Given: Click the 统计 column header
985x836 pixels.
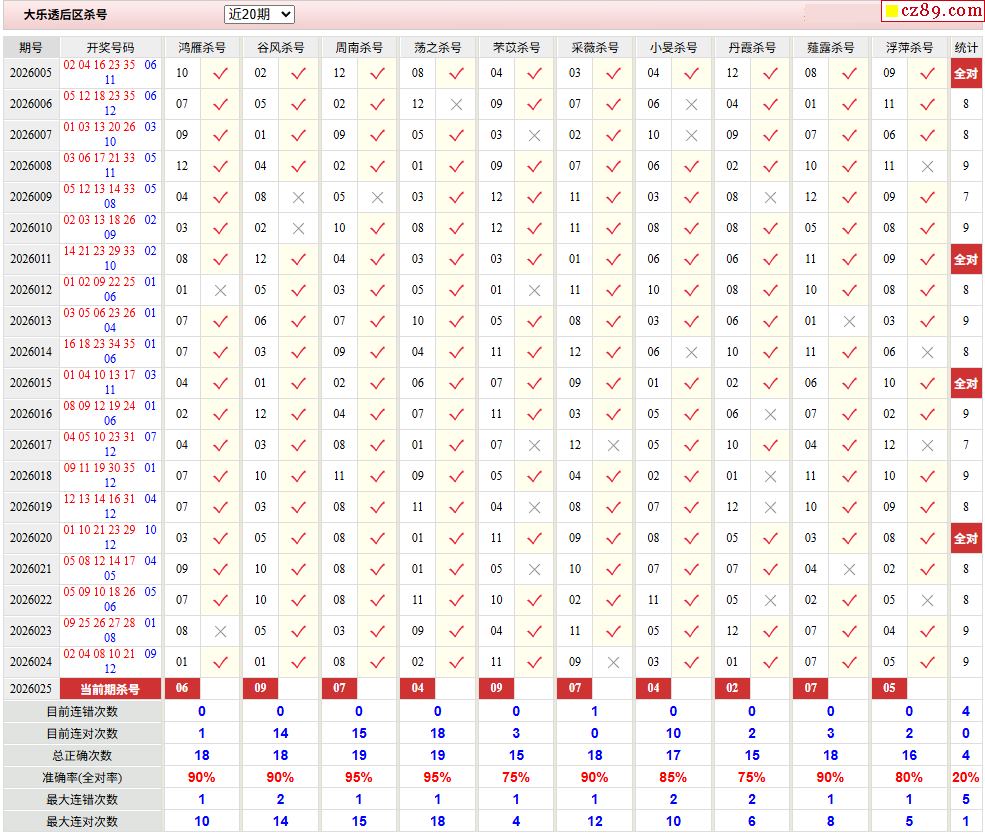Looking at the screenshot, I should pos(966,48).
